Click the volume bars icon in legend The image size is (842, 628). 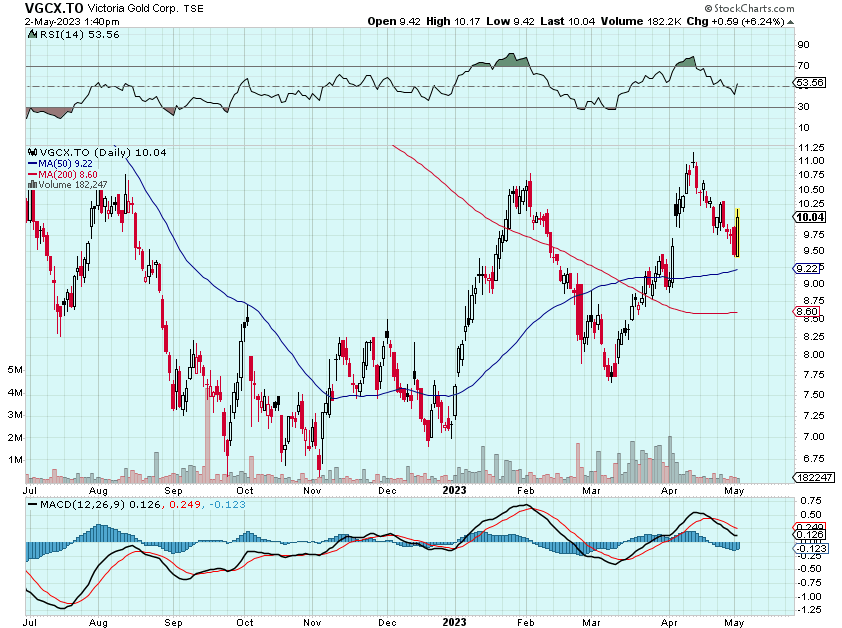pyautogui.click(x=32, y=185)
